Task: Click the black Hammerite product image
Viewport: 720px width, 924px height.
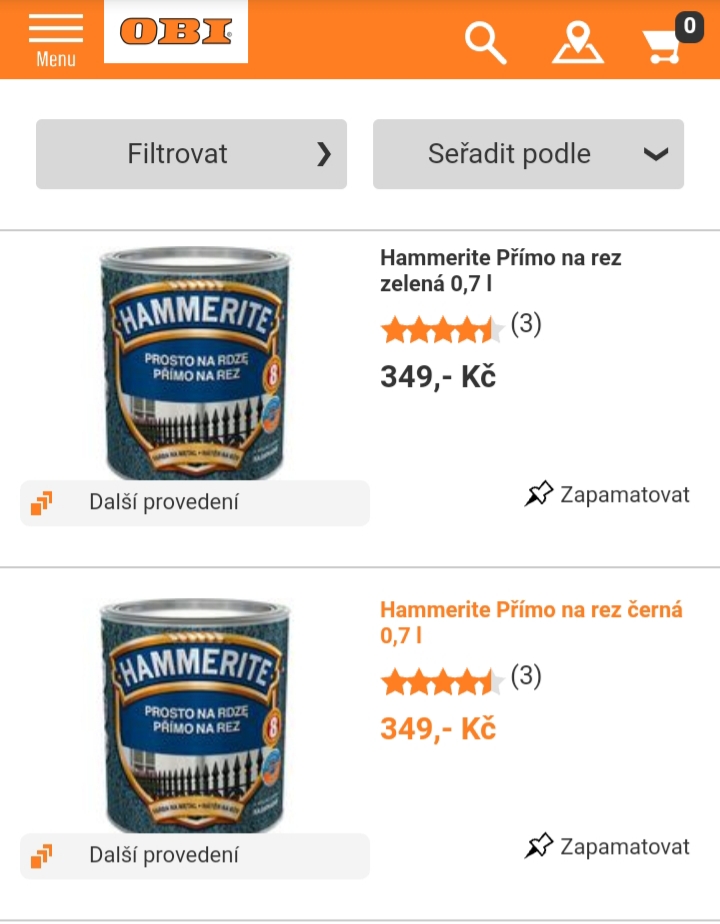Action: pyautogui.click(x=195, y=715)
